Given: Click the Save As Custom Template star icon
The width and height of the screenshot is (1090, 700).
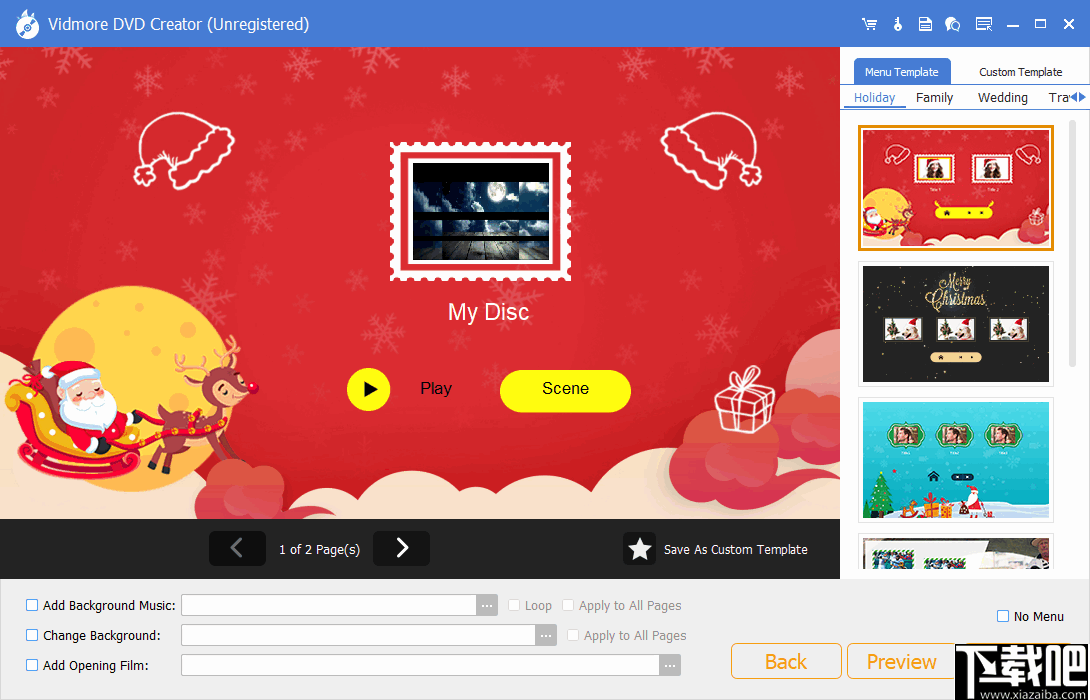Looking at the screenshot, I should click(x=640, y=548).
